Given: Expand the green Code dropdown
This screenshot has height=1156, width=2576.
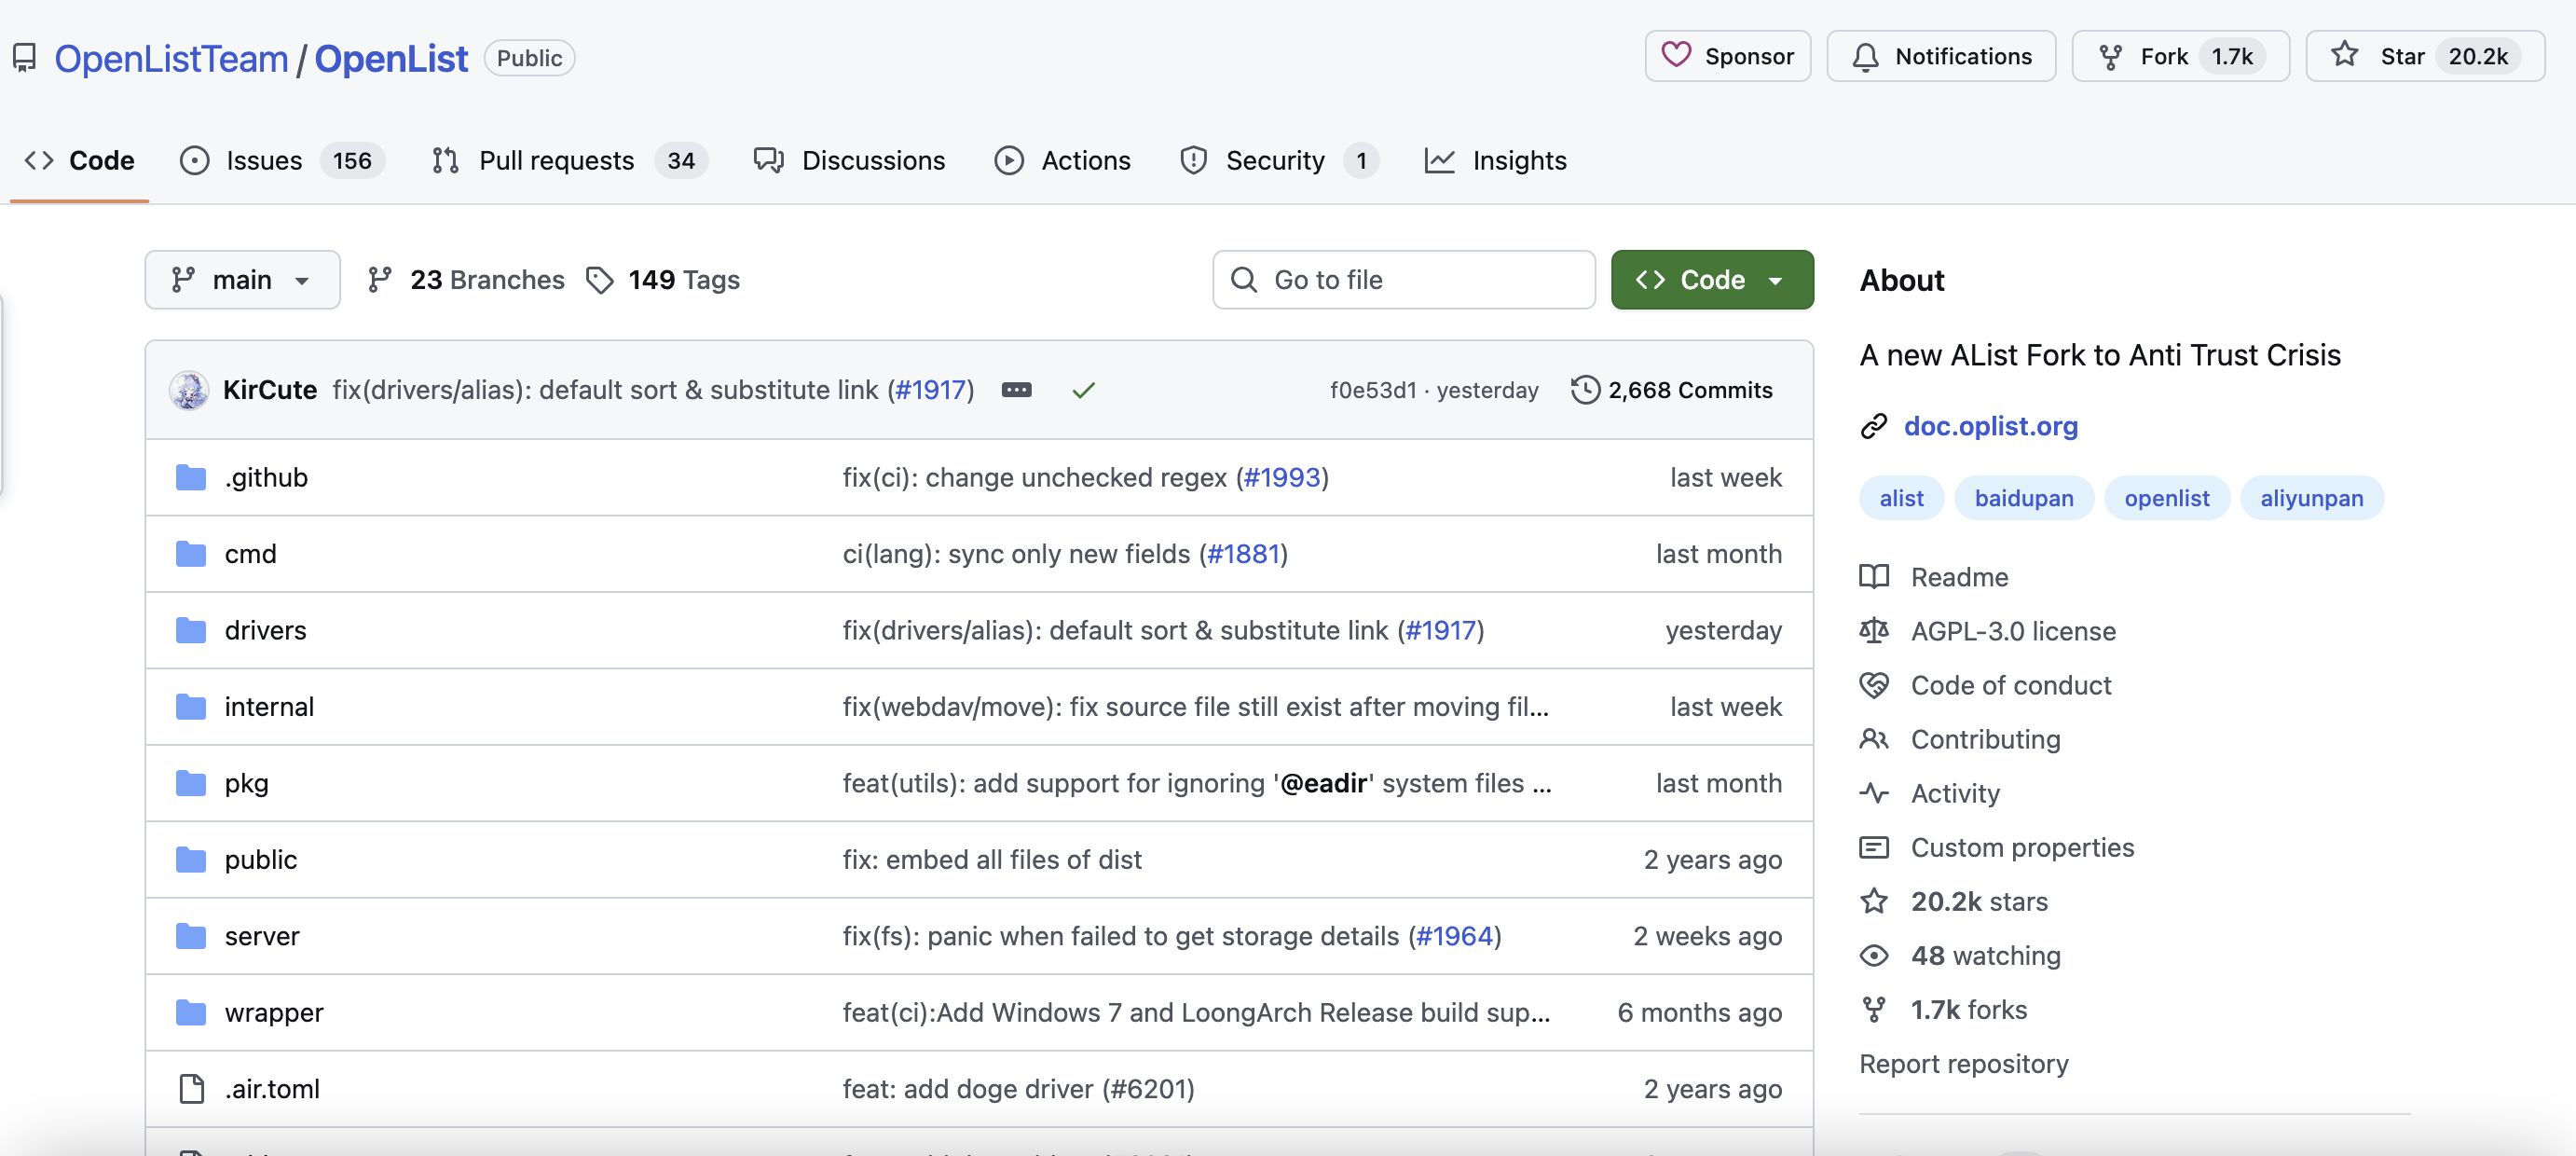Looking at the screenshot, I should click(x=1711, y=280).
